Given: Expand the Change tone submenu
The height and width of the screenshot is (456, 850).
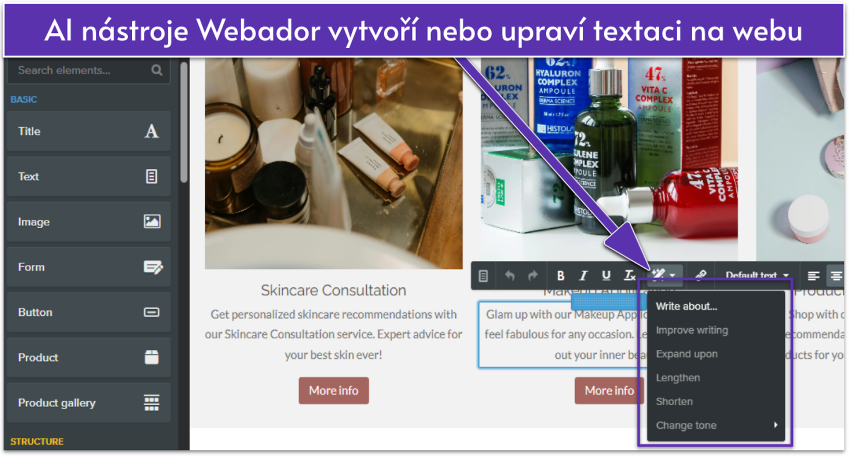Looking at the screenshot, I should 716,426.
